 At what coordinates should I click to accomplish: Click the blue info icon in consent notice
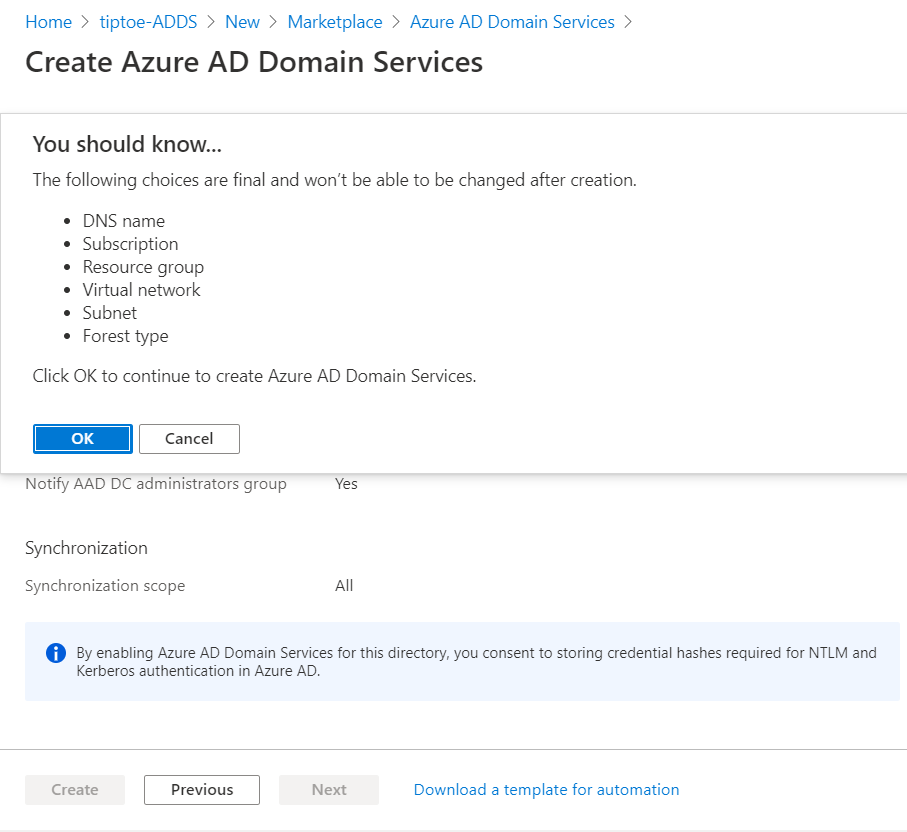(x=56, y=653)
